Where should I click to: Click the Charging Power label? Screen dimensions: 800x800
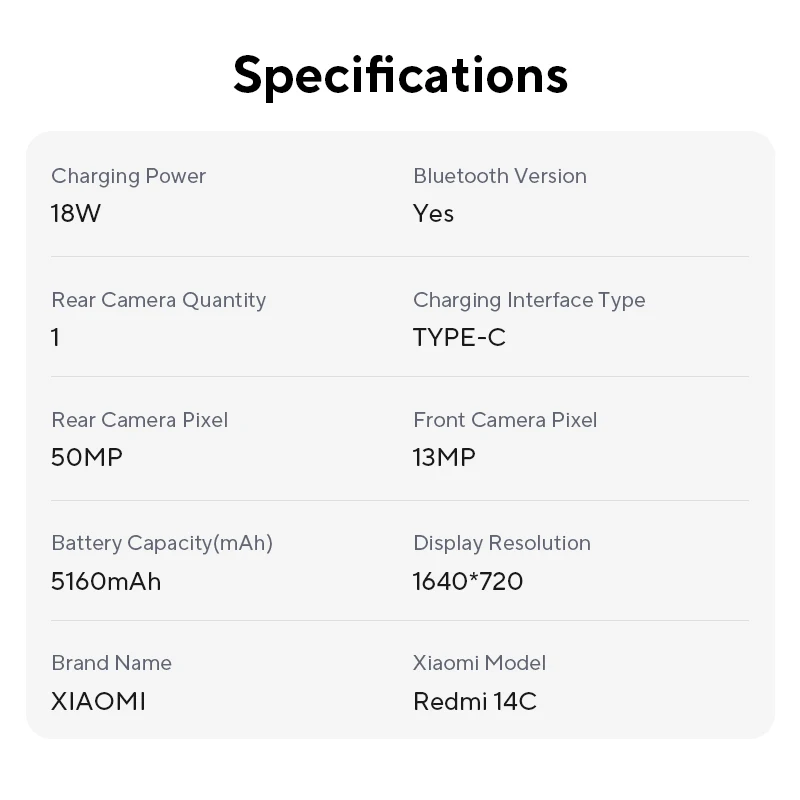[128, 176]
